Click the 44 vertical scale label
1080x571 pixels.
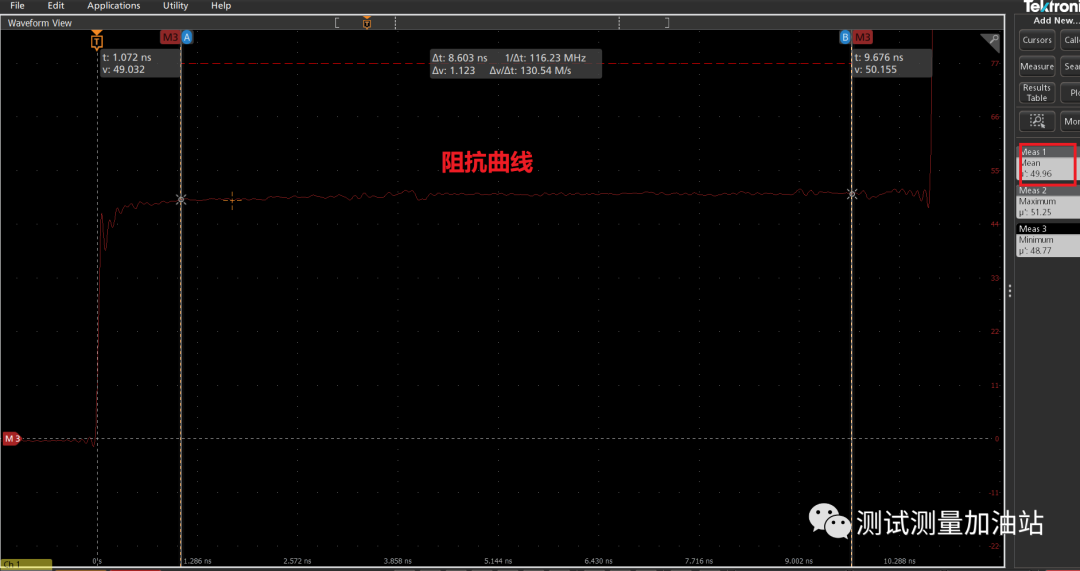coord(995,225)
